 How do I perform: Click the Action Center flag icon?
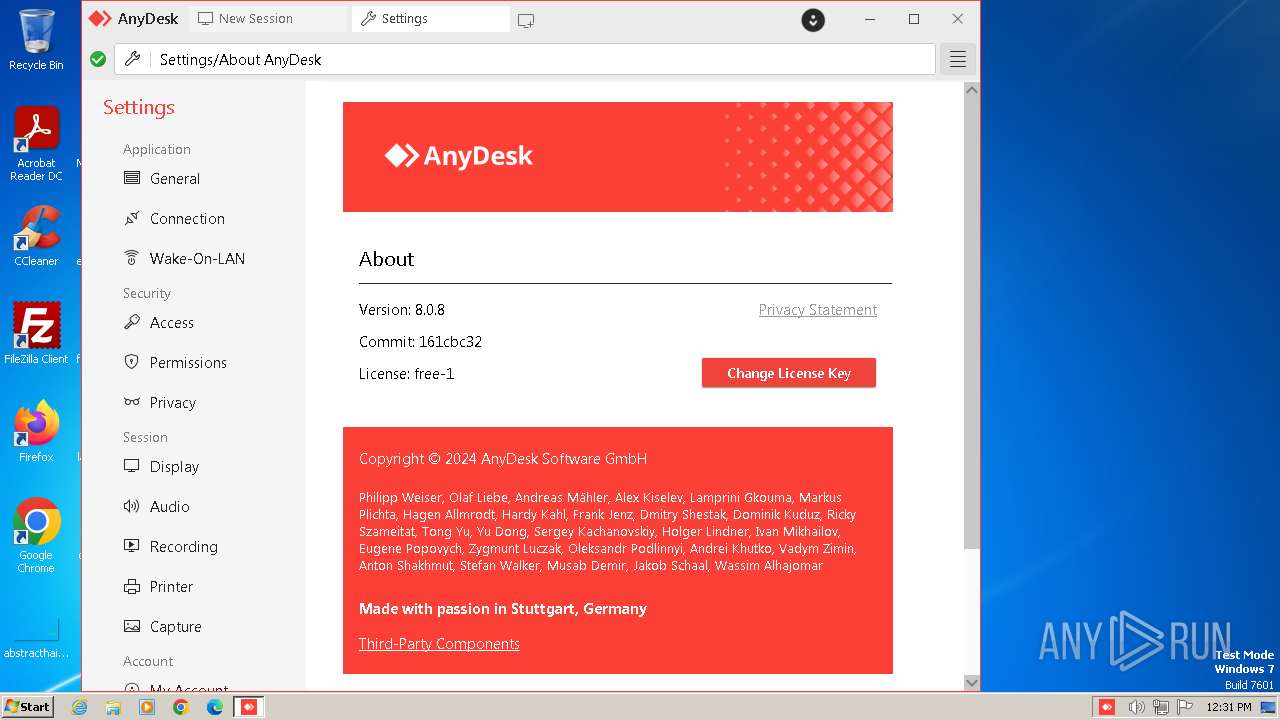[x=1184, y=707]
